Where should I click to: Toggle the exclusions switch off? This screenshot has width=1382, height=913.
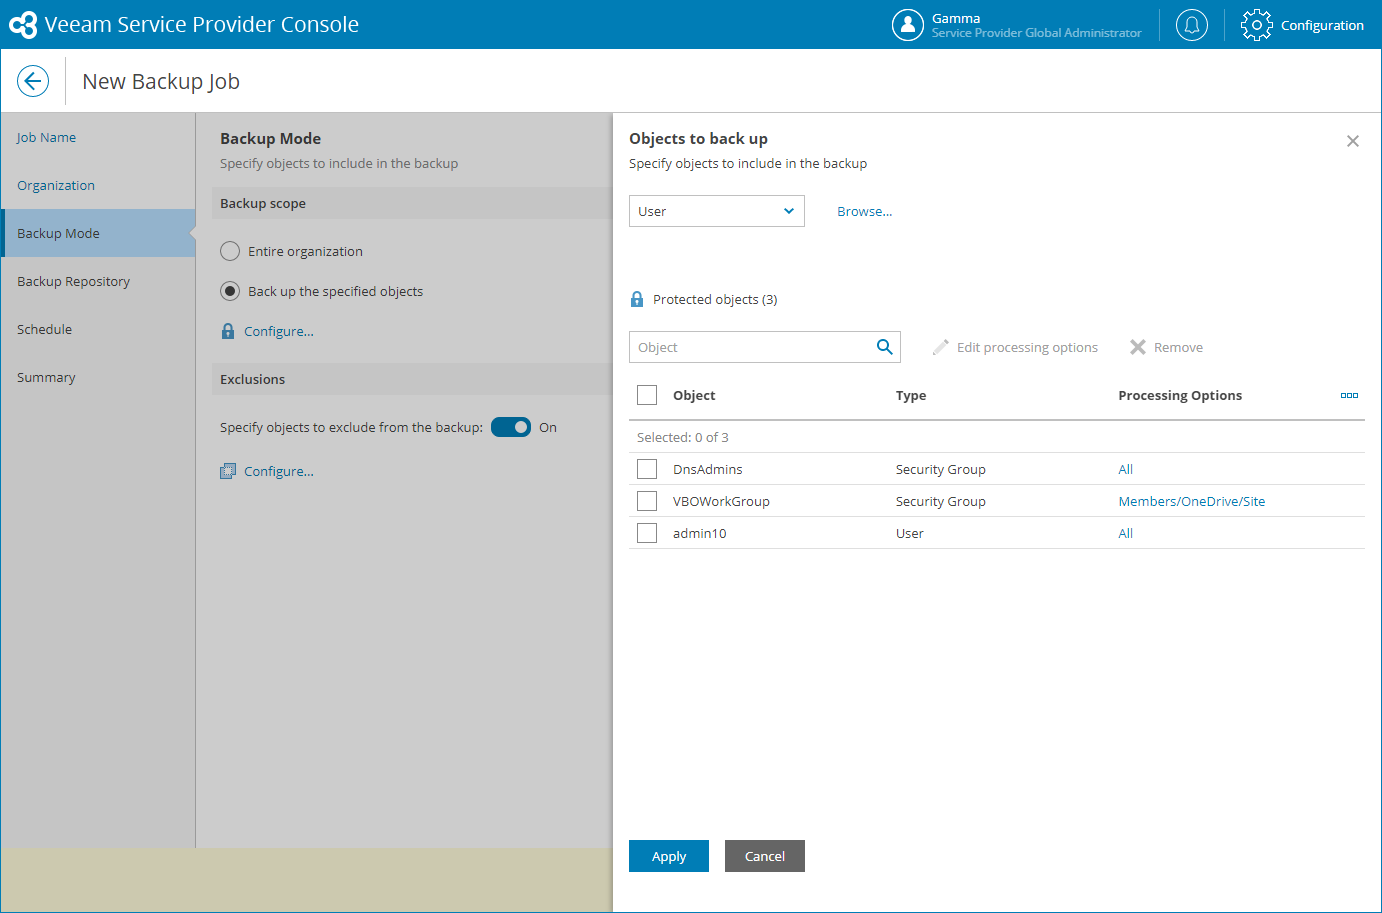[x=511, y=427]
